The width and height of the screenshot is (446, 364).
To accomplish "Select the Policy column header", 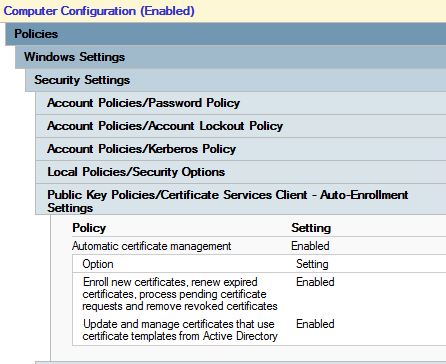I will (89, 228).
